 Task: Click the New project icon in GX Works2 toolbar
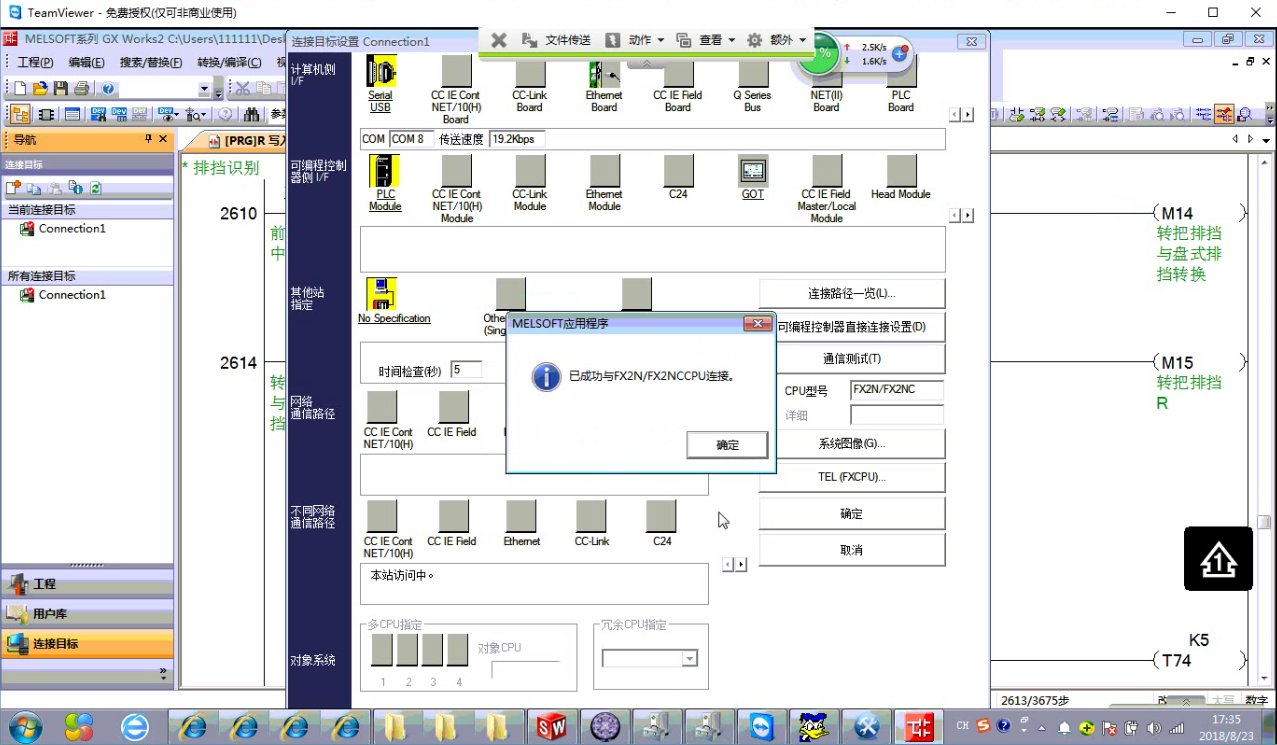pos(18,89)
